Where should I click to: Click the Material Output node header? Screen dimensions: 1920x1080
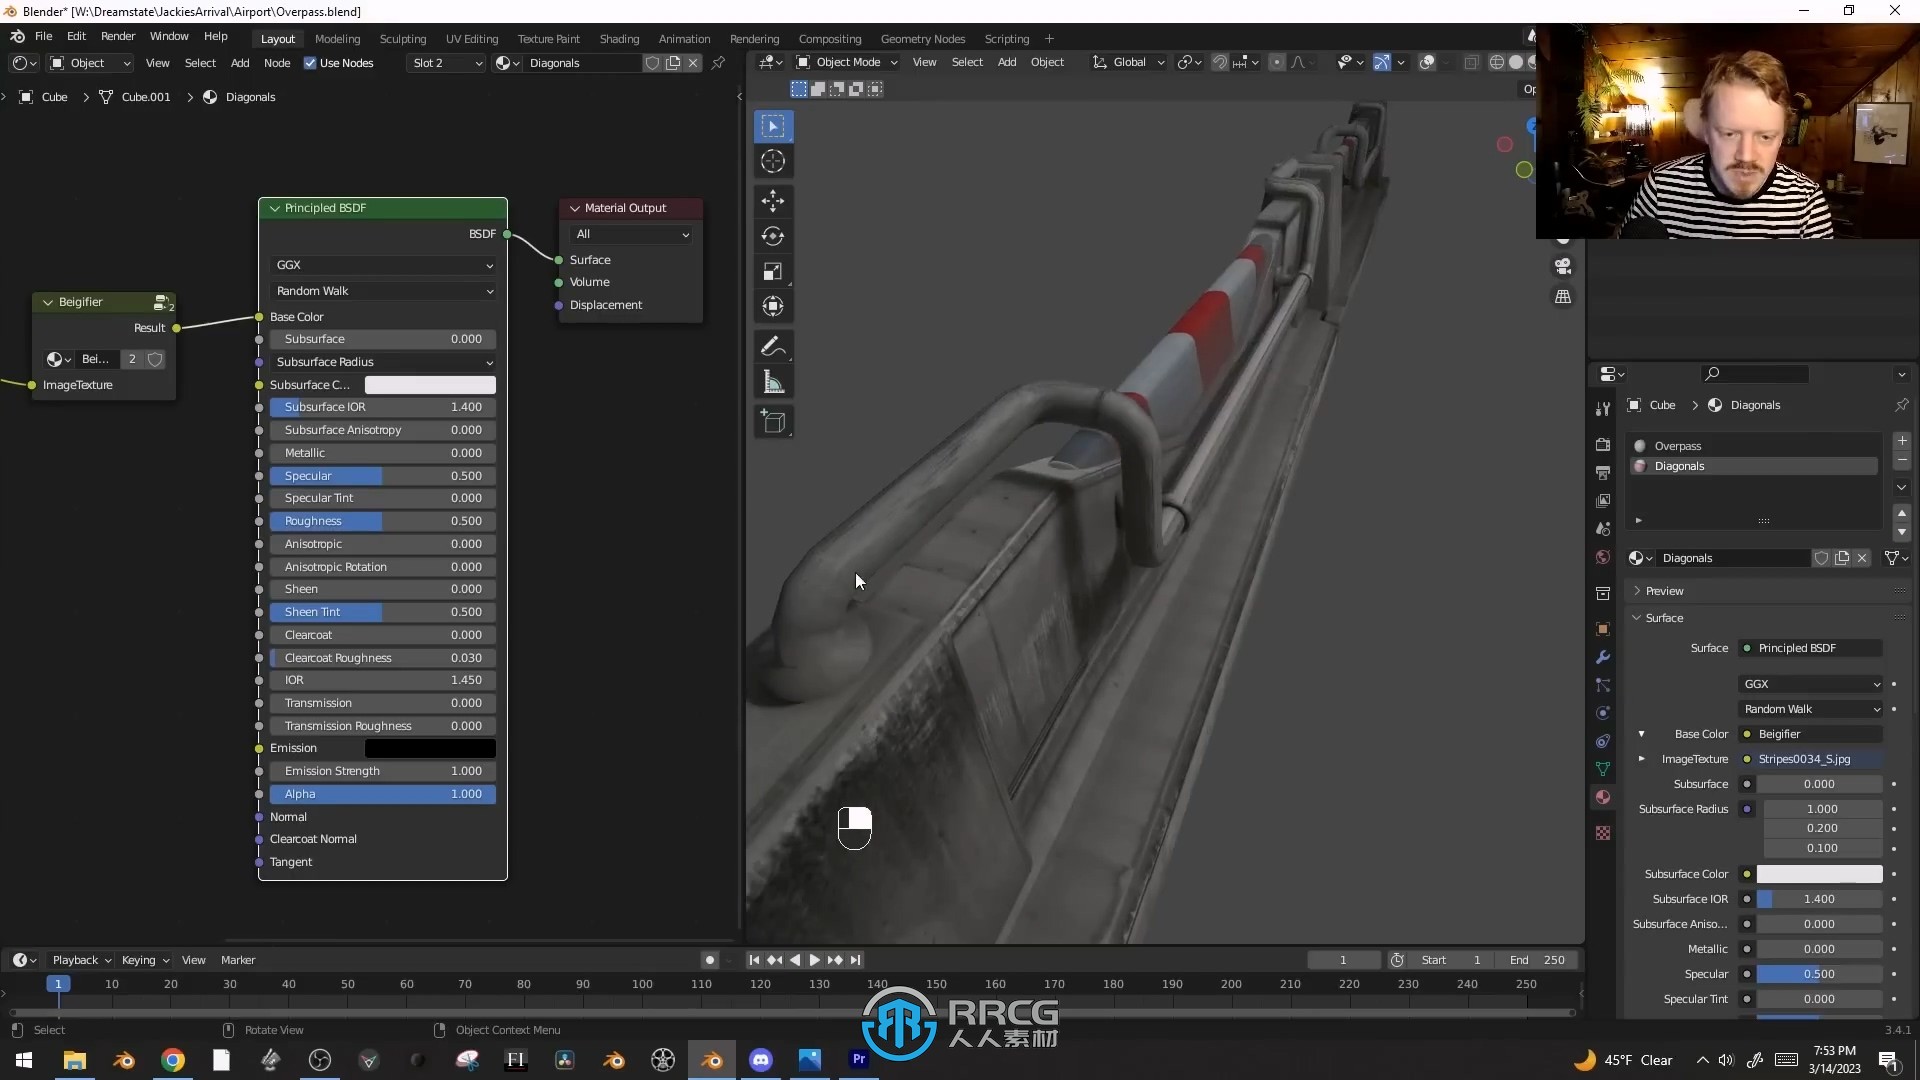pos(626,207)
